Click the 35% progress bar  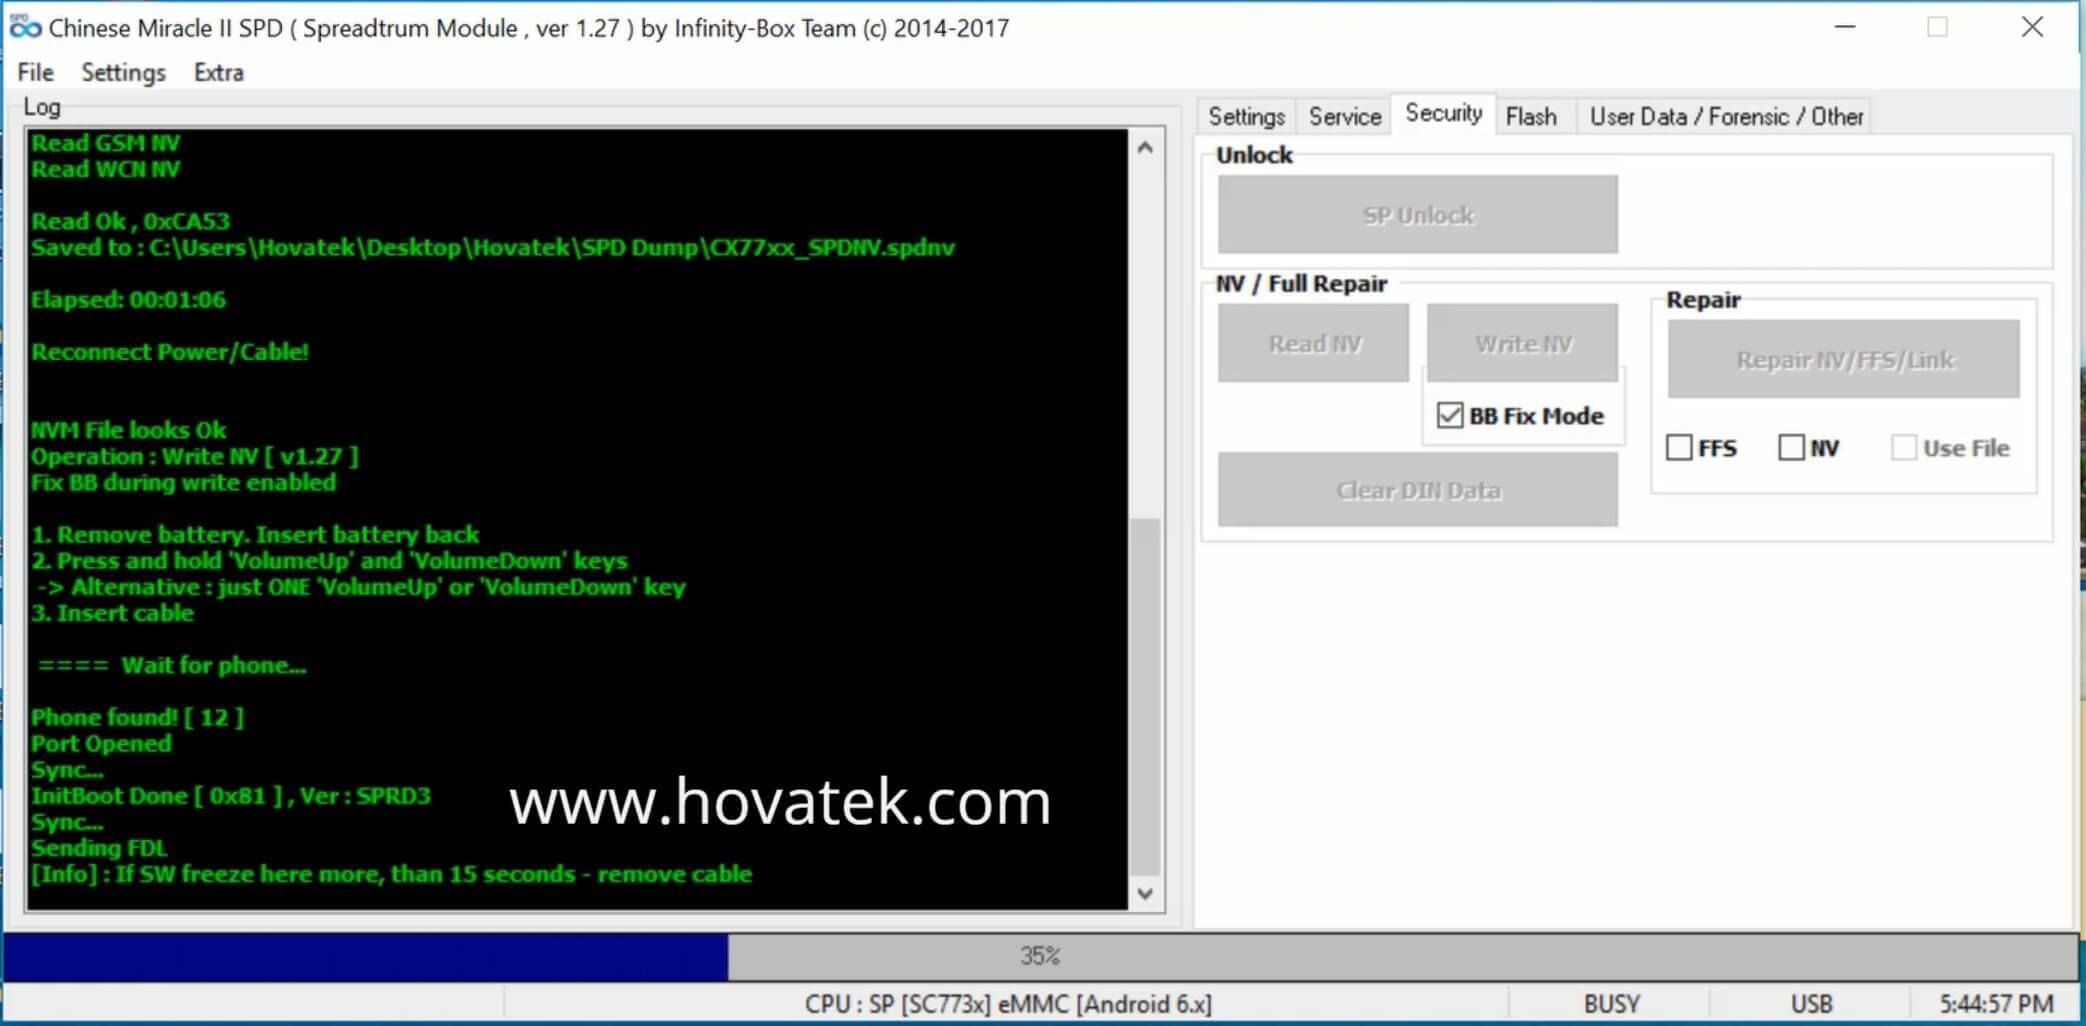click(x=1040, y=956)
